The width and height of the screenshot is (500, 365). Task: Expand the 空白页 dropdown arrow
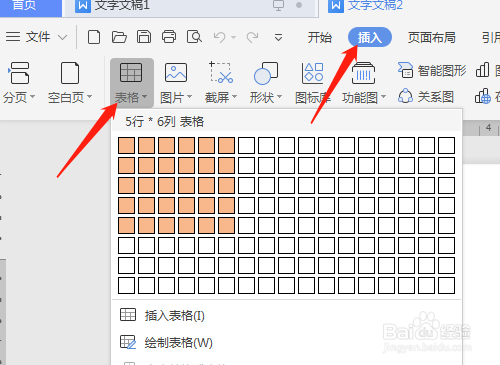pos(89,97)
